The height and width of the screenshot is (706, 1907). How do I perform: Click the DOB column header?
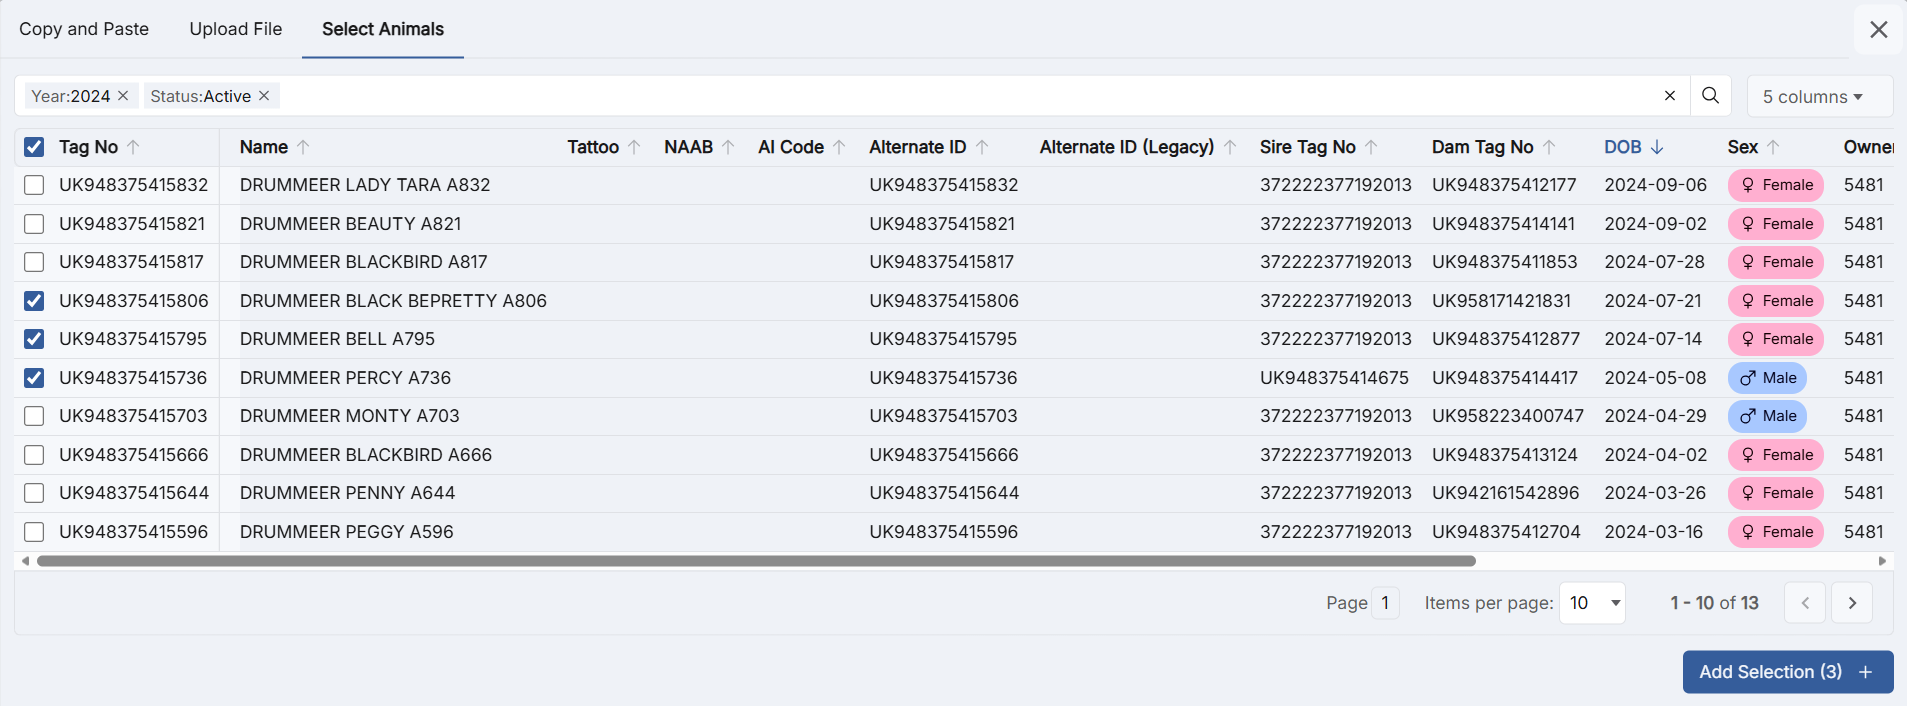tap(1623, 147)
